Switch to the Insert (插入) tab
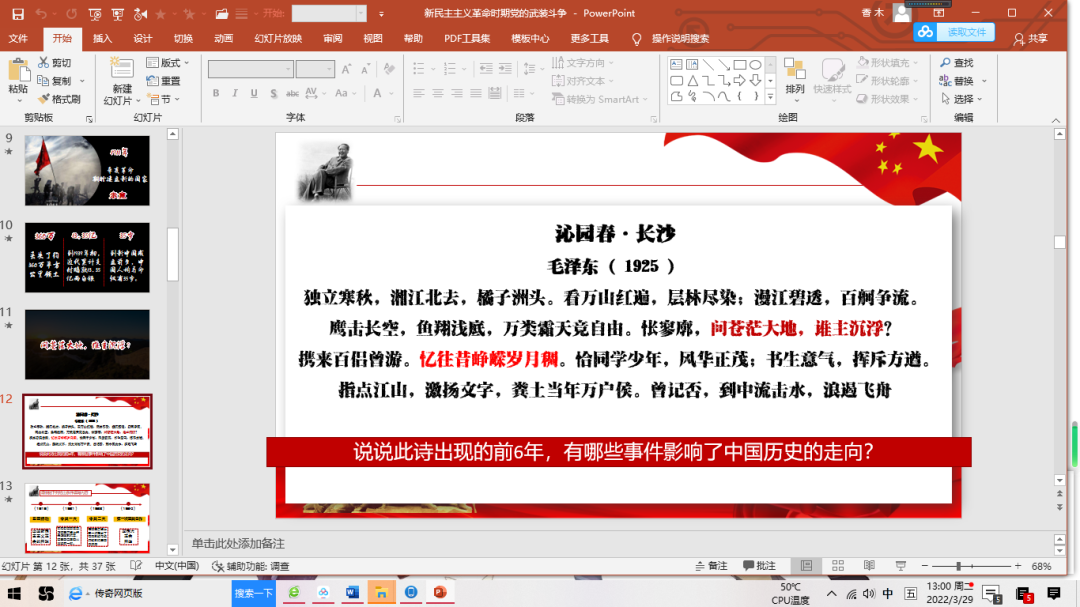This screenshot has height=607, width=1080. pos(103,39)
